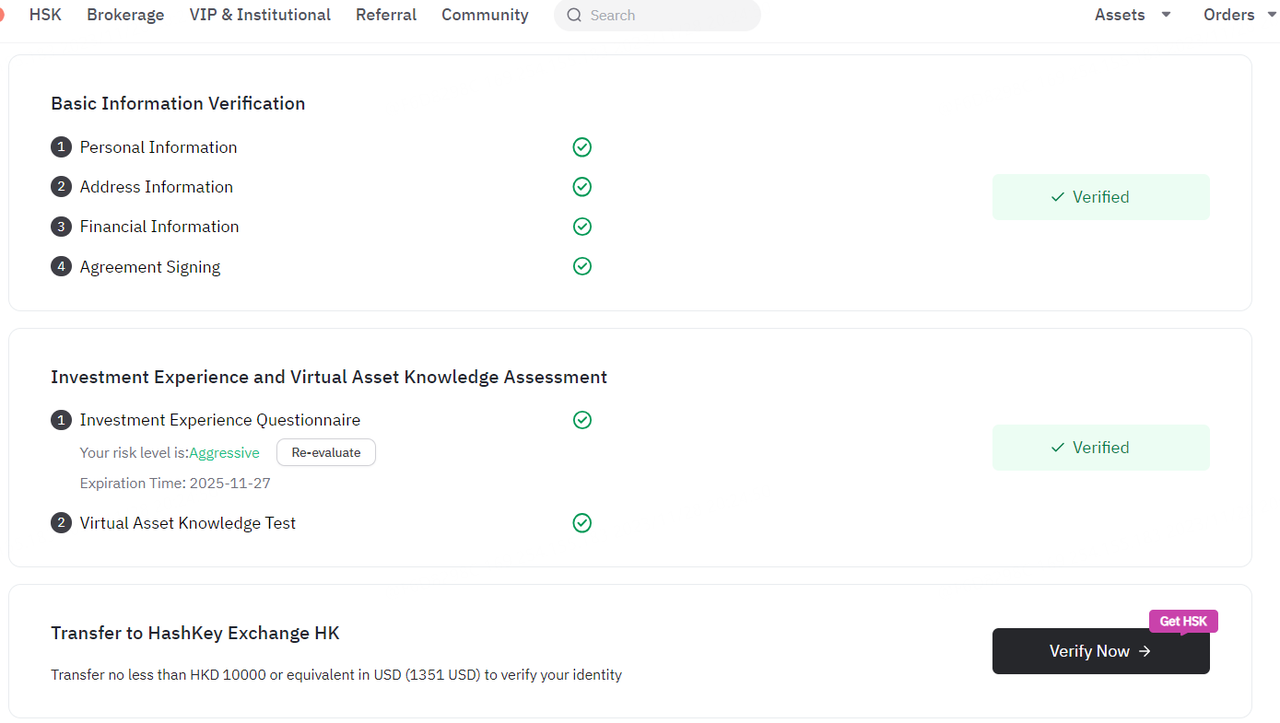The width and height of the screenshot is (1280, 723).
Task: Click the Investment Experience and Virtual Asset heading
Action: point(329,377)
